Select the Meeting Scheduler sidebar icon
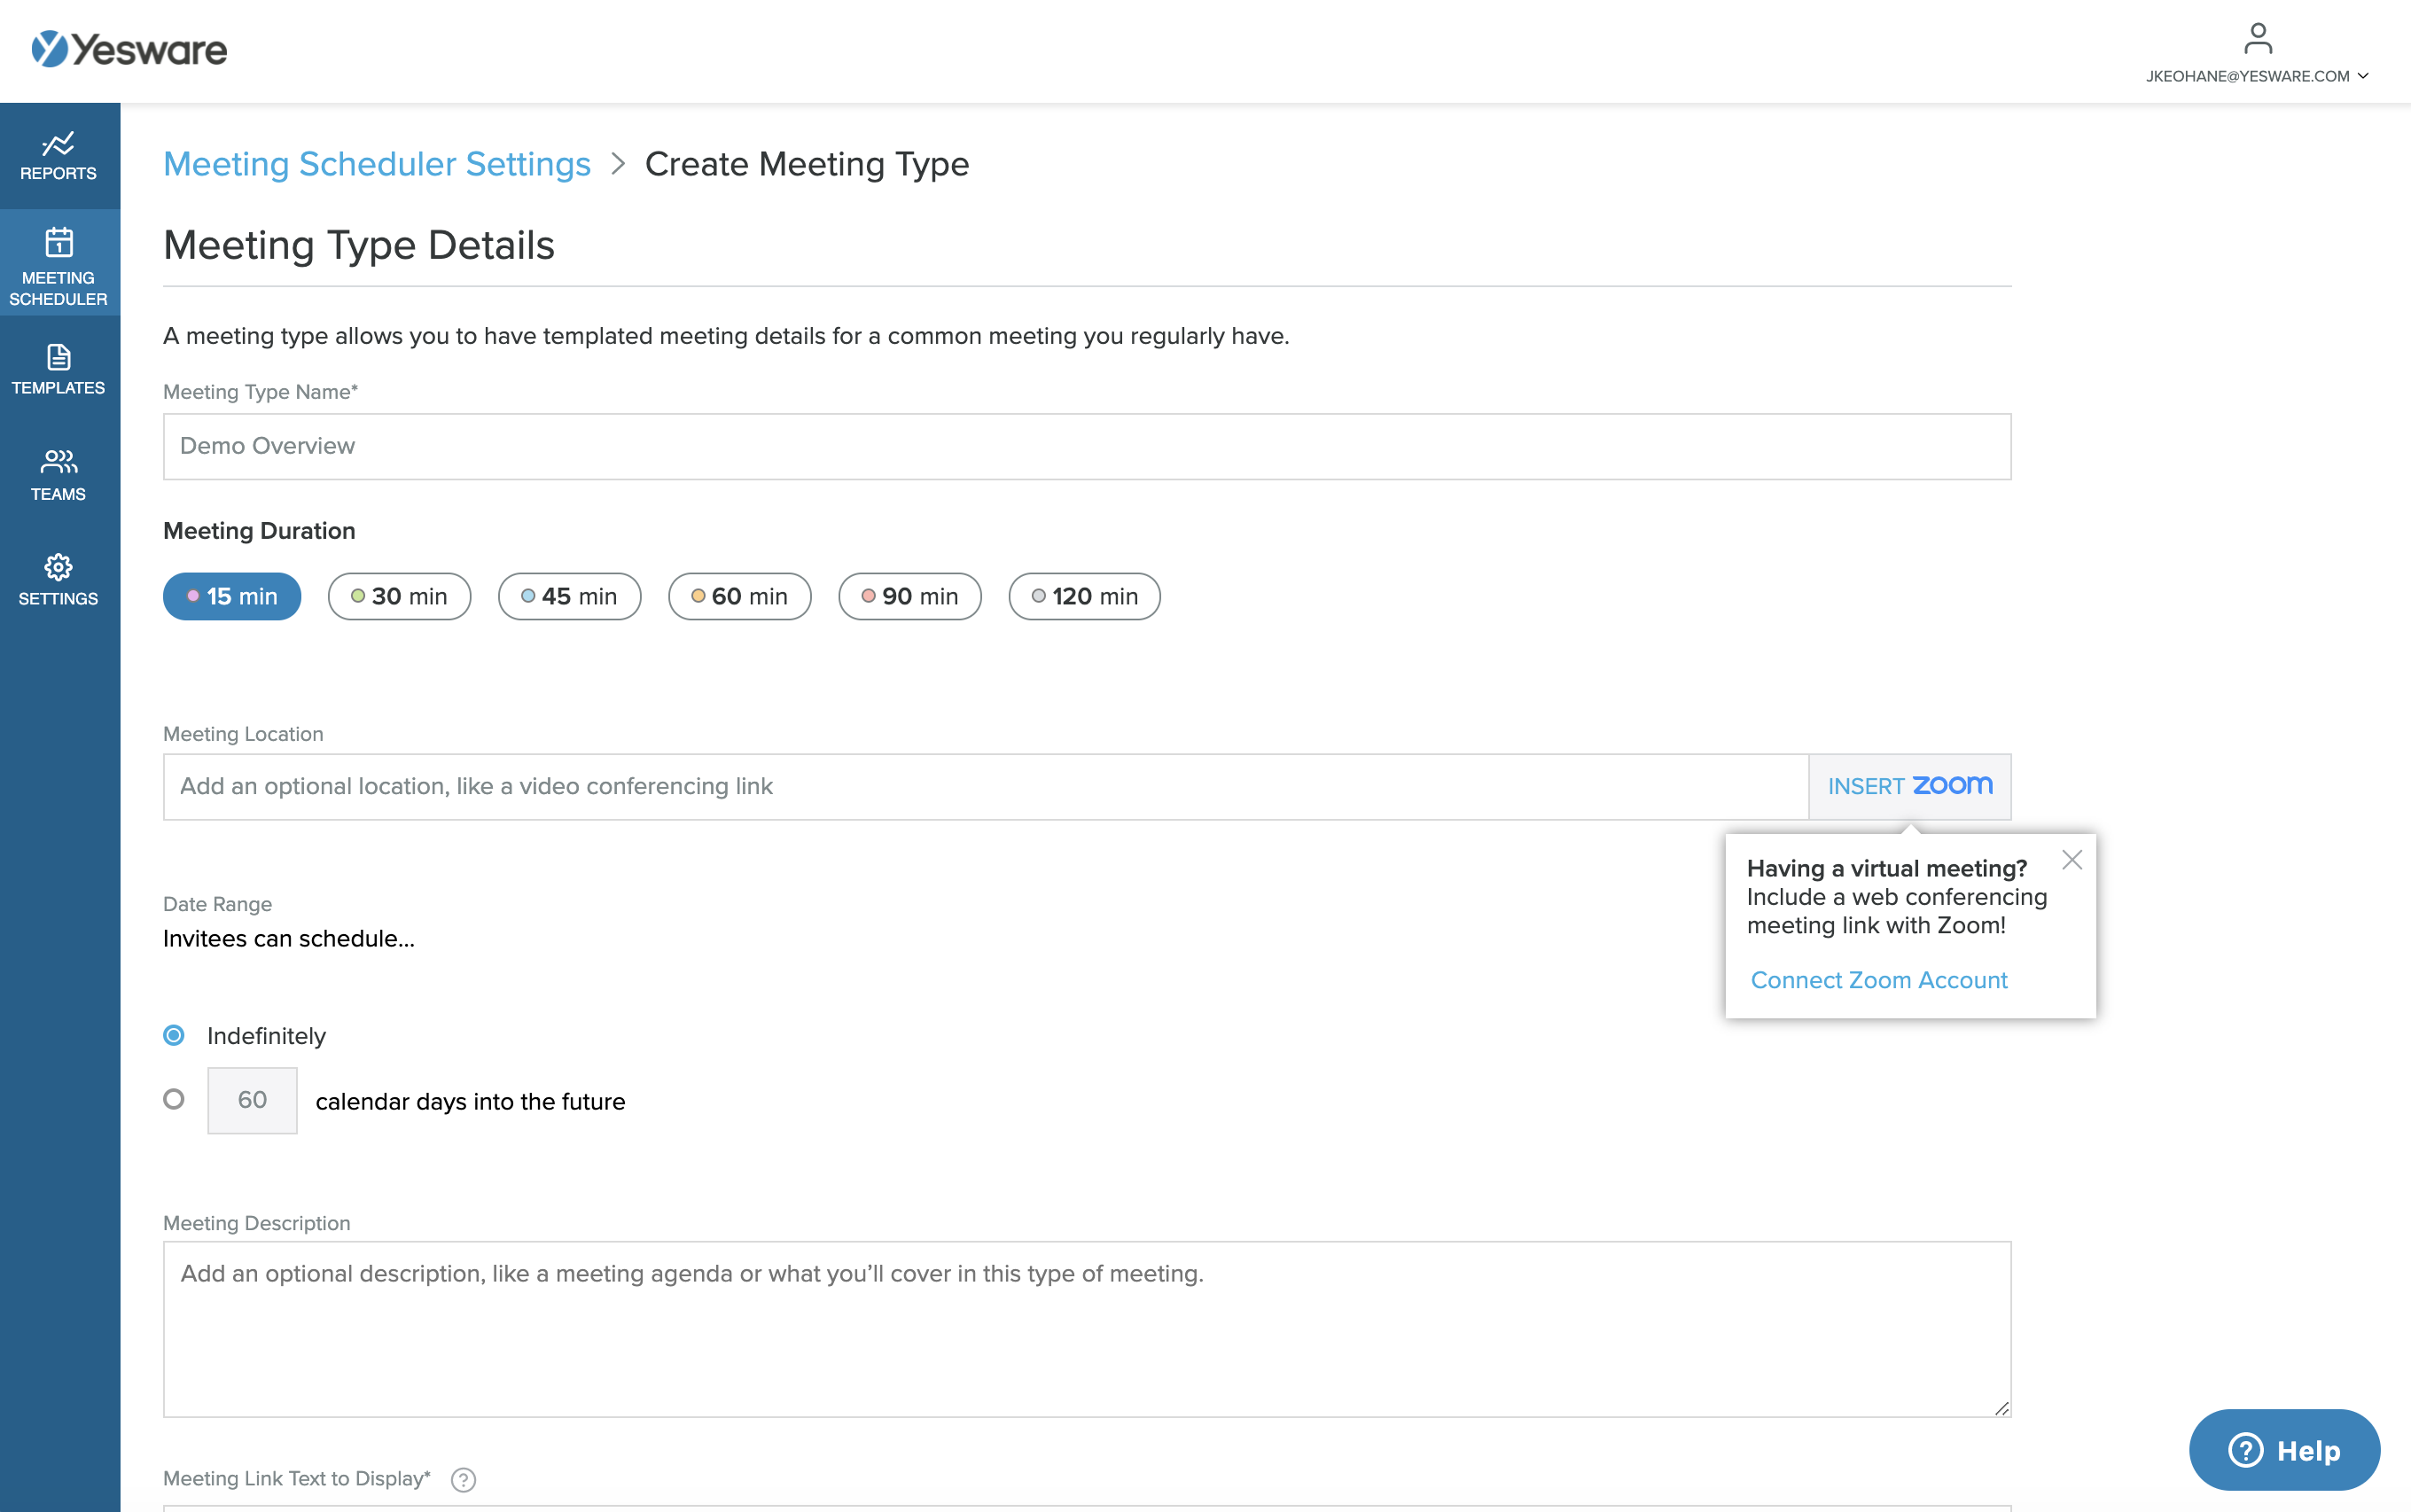Screen dimensions: 2411x1512 point(59,265)
